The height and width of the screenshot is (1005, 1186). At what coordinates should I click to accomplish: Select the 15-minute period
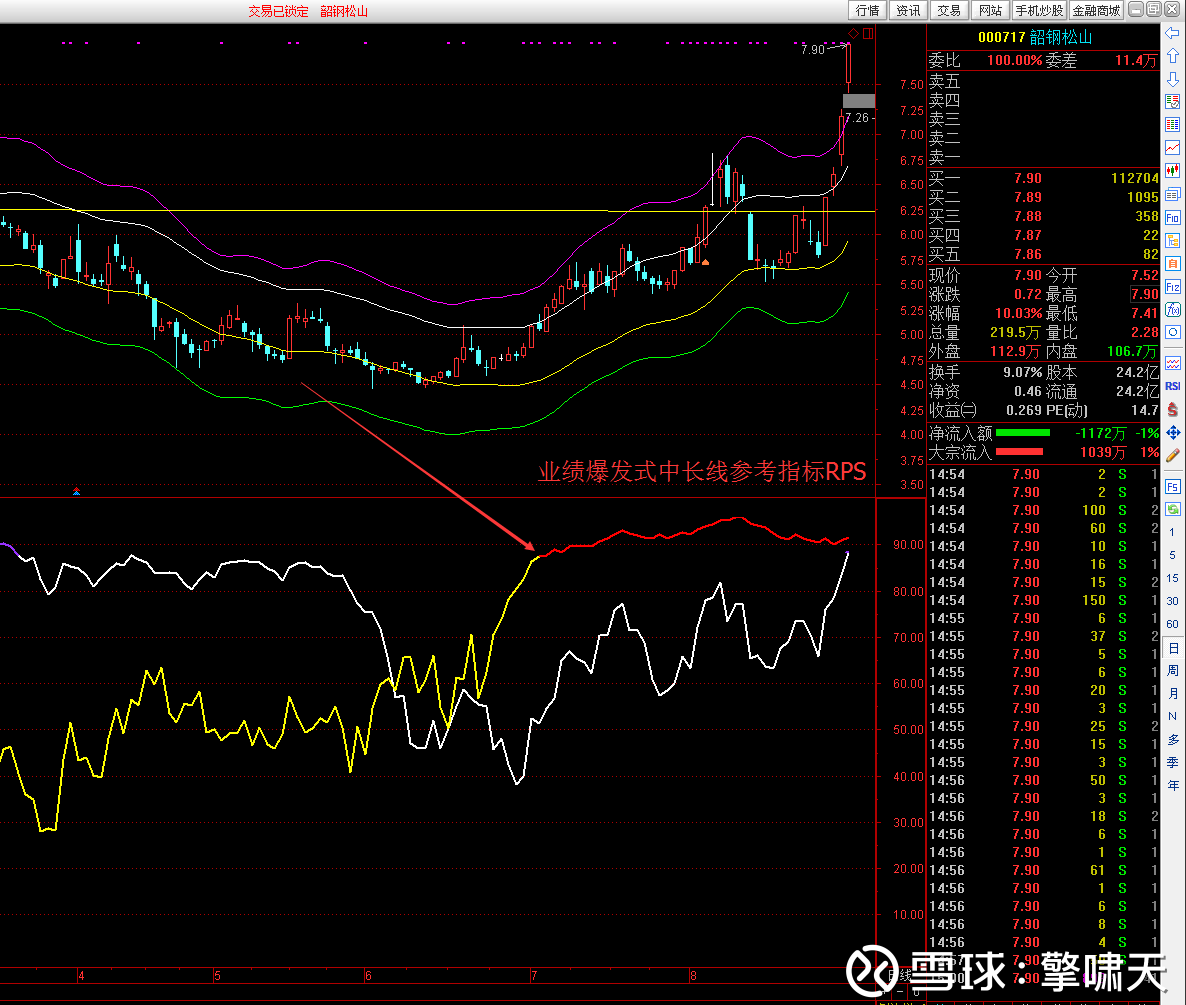coord(1172,578)
